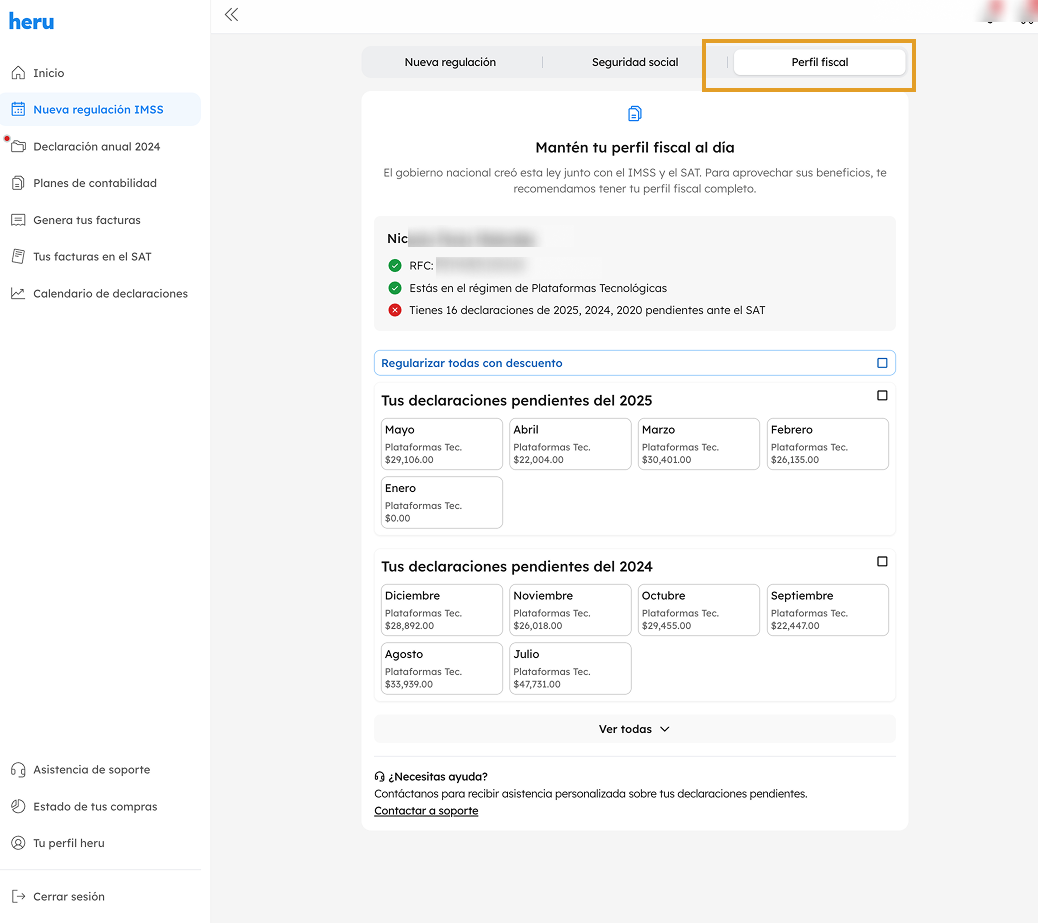Viewport: 1038px width, 923px height.
Task: Select the Mayo 2025 declaration card
Action: tap(442, 444)
